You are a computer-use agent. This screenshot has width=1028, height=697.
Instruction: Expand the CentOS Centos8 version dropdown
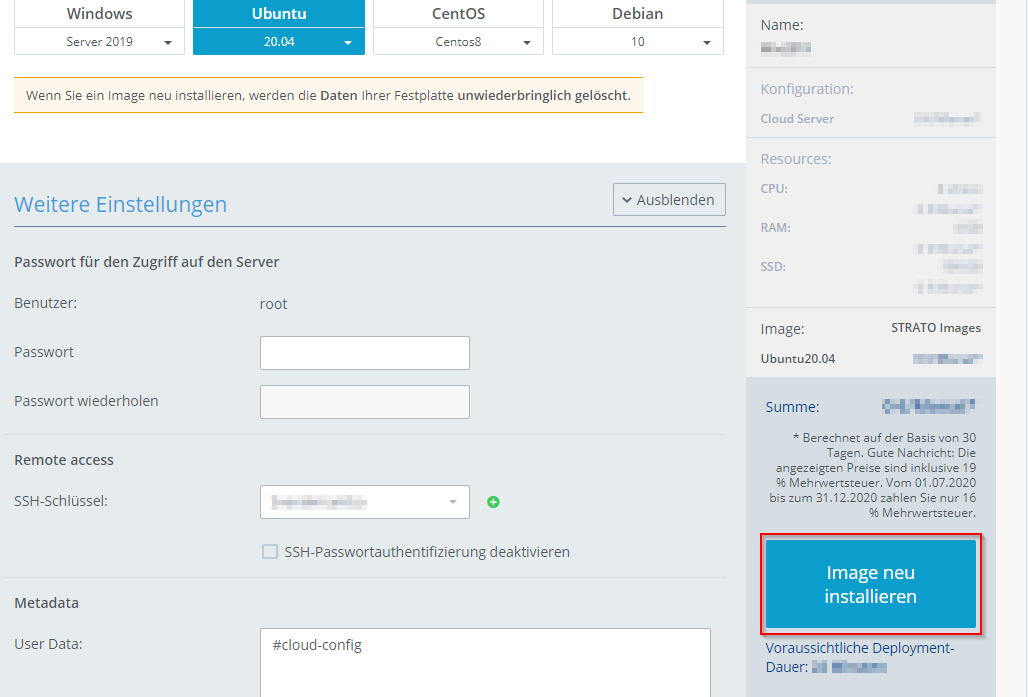pyautogui.click(x=458, y=42)
